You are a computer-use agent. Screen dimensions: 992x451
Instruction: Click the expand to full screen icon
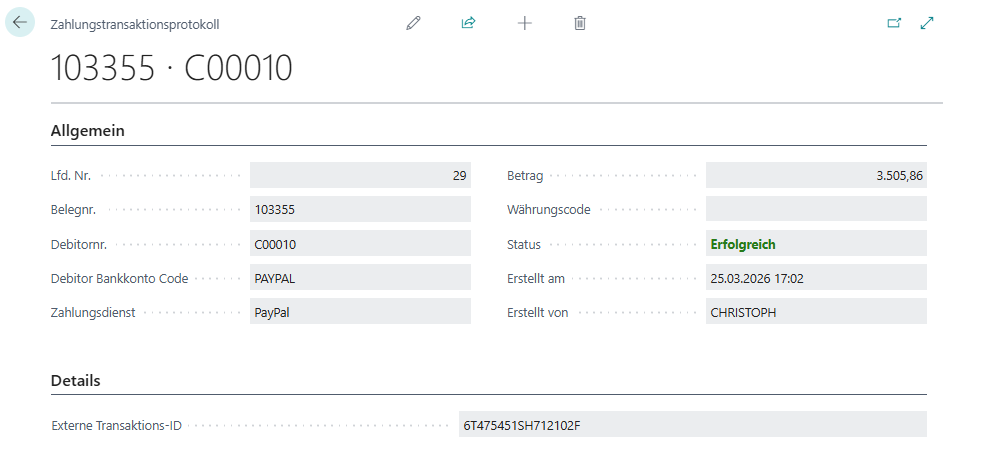[x=927, y=23]
